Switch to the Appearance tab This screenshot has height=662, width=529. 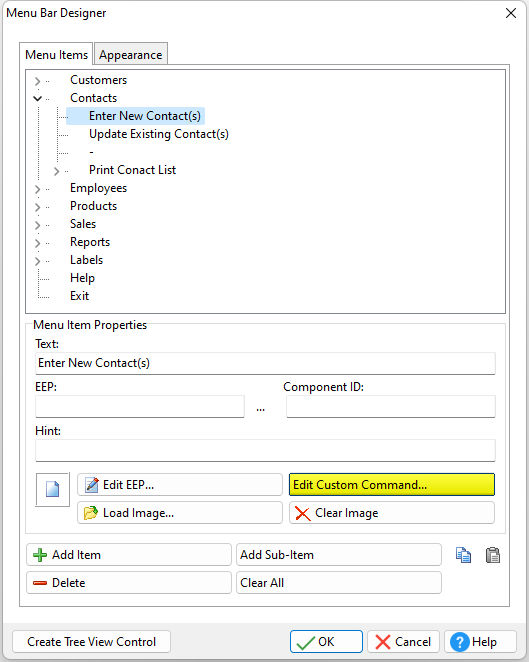[130, 54]
